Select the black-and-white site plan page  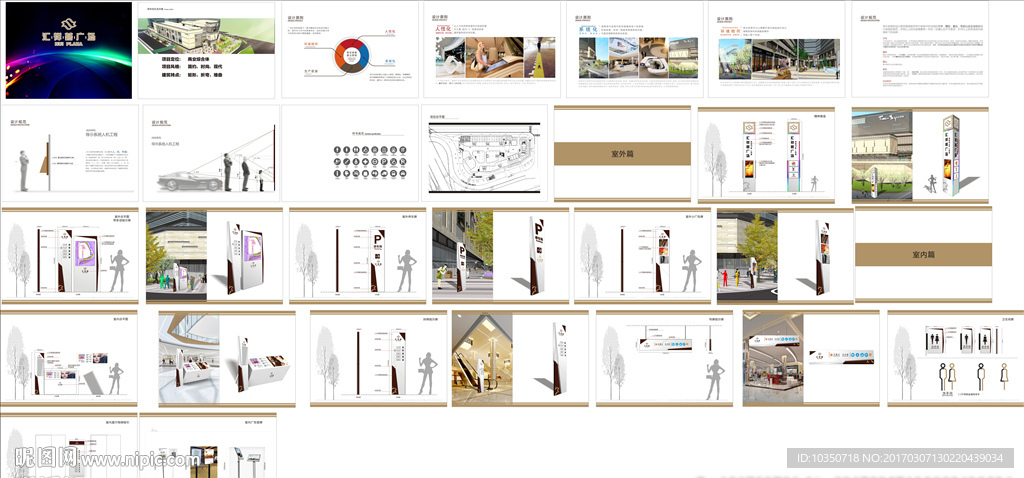click(485, 153)
